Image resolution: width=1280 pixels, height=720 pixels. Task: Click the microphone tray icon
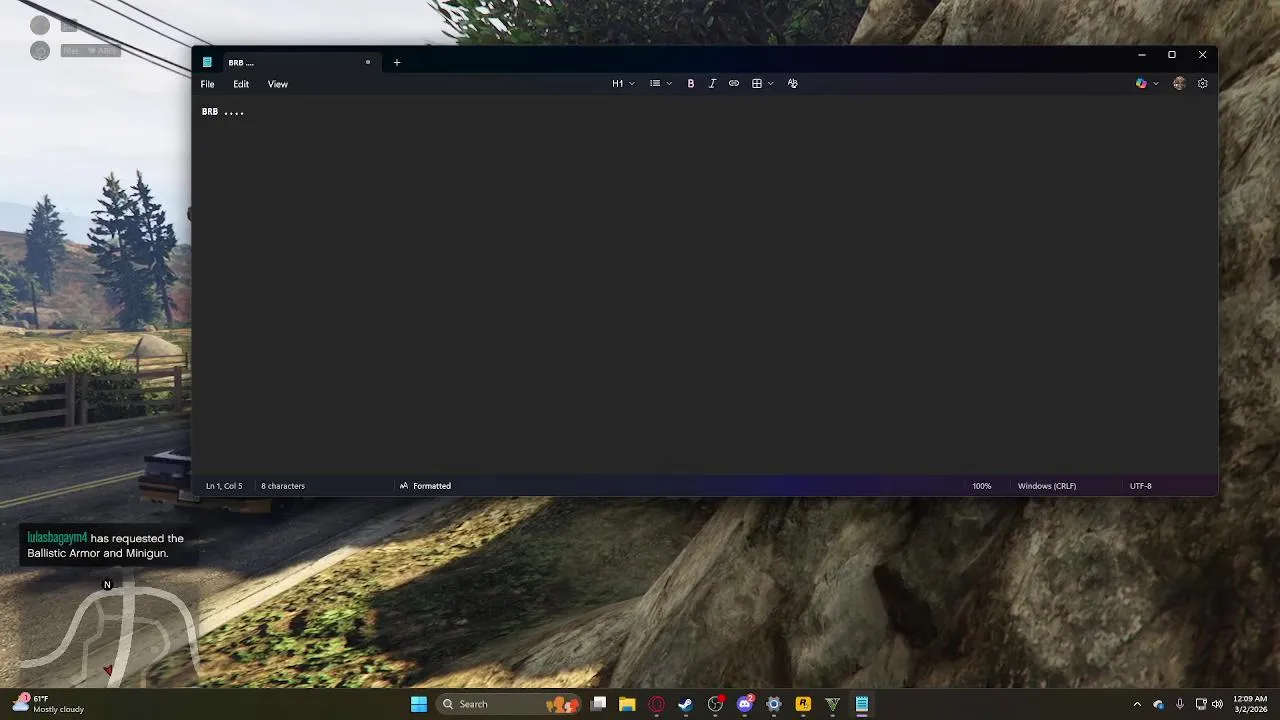click(x=1180, y=704)
